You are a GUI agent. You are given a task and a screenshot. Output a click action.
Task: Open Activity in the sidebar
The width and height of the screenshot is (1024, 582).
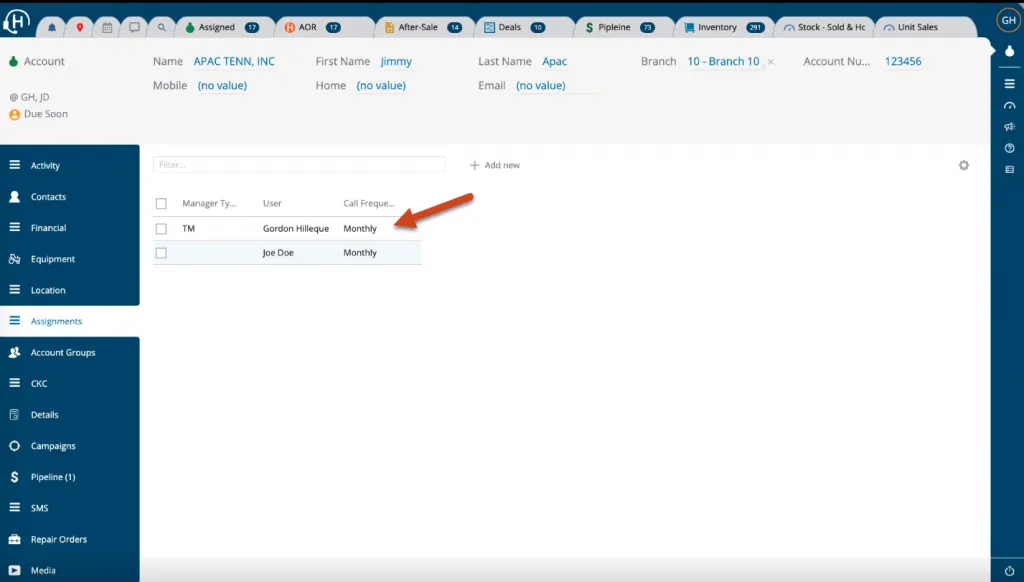coord(69,165)
